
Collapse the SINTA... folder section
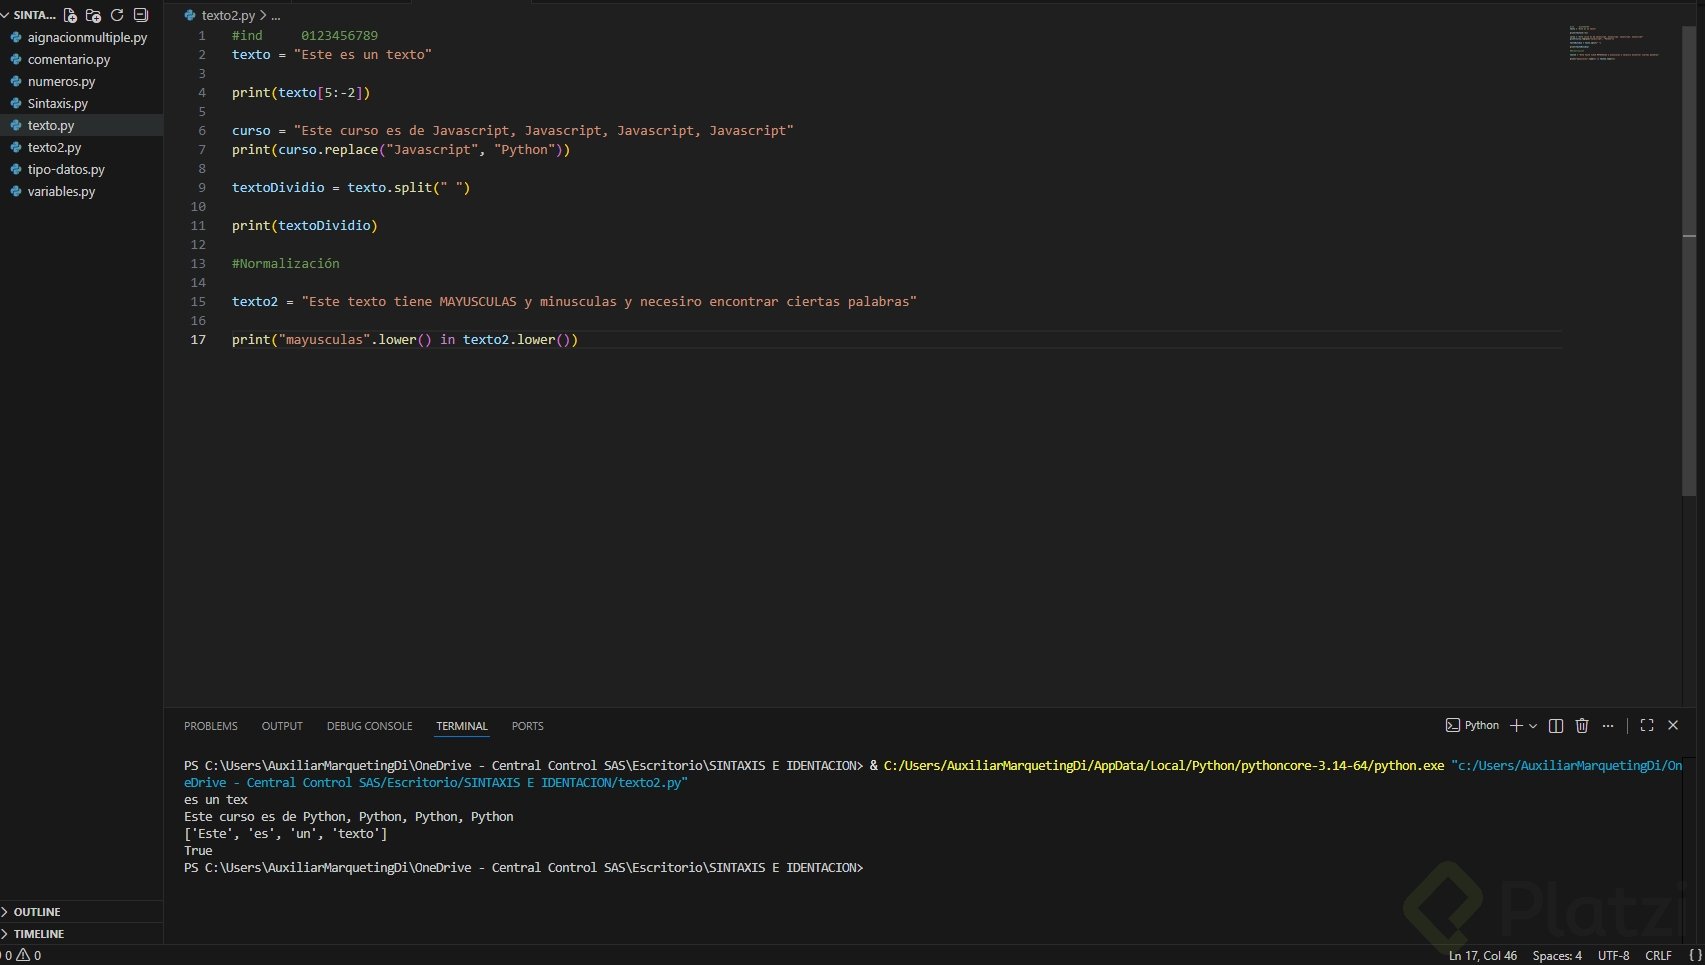click(x=30, y=15)
